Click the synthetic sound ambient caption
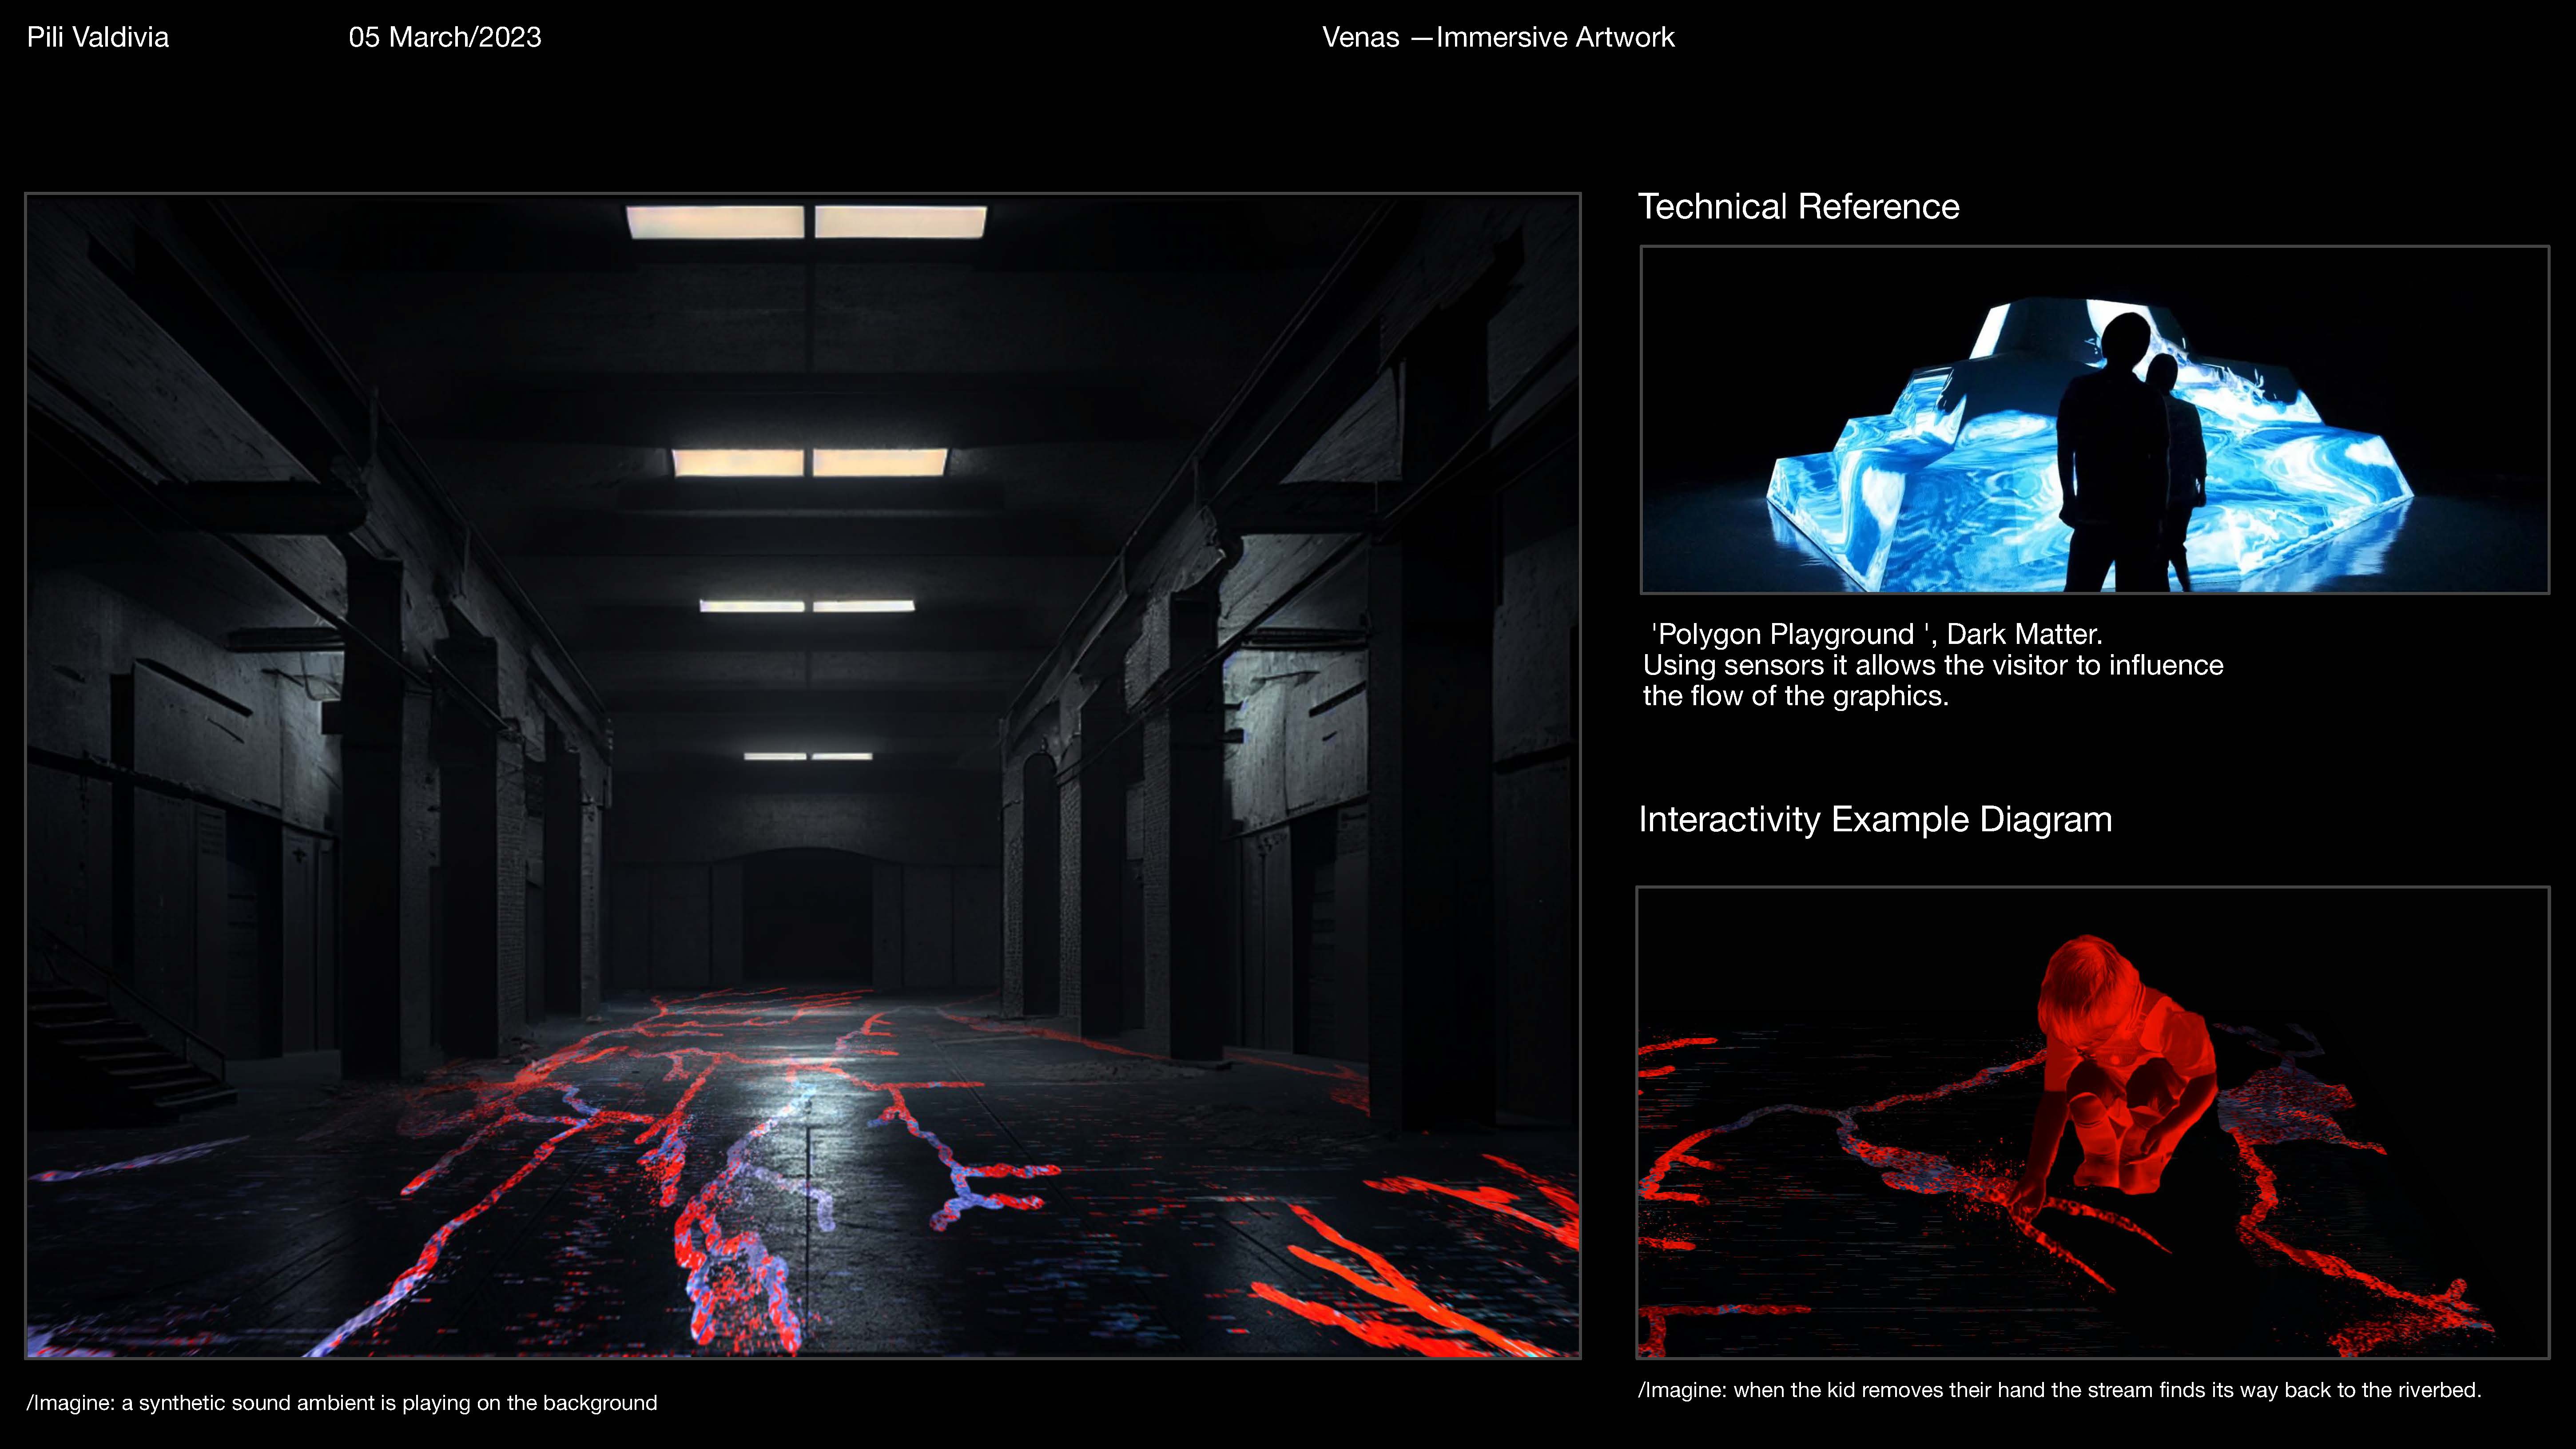This screenshot has width=2576, height=1449. tap(342, 1403)
